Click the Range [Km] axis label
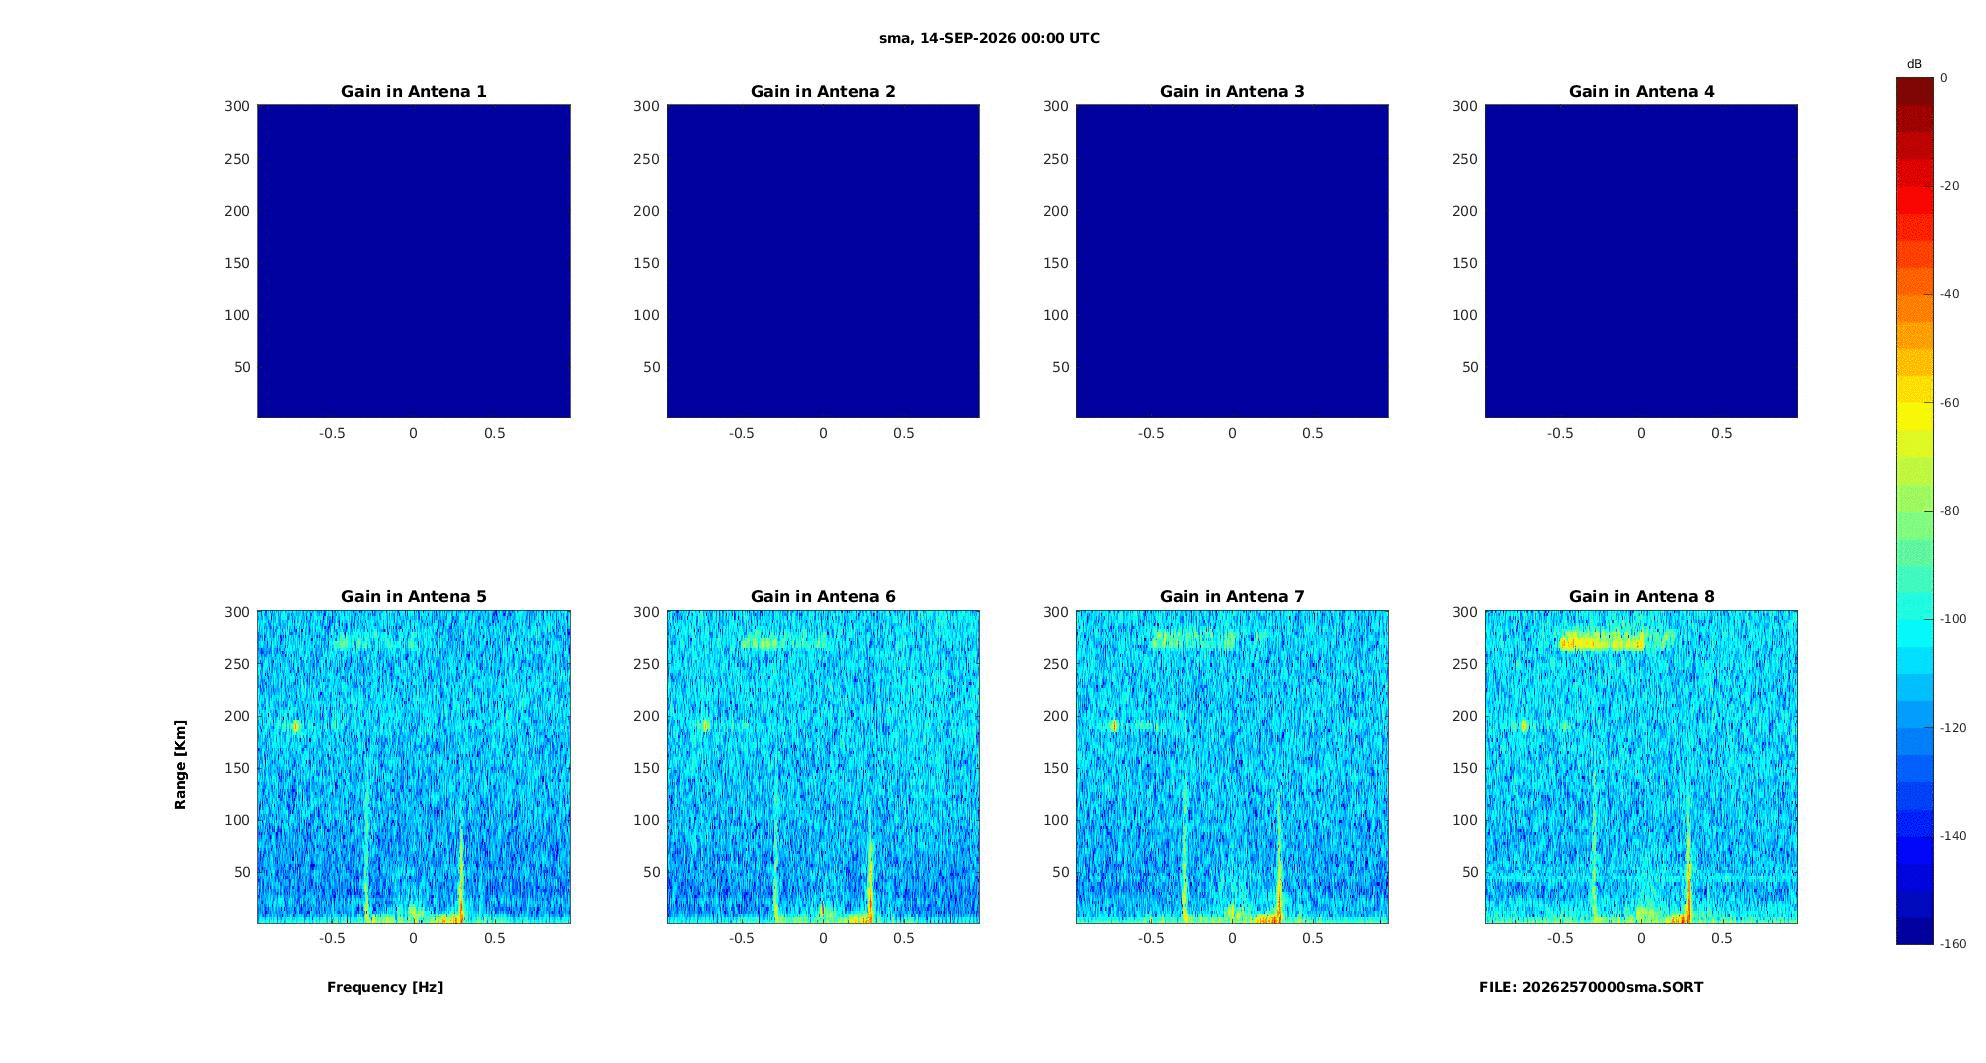This screenshot has height=1063, width=1986. pos(181,765)
